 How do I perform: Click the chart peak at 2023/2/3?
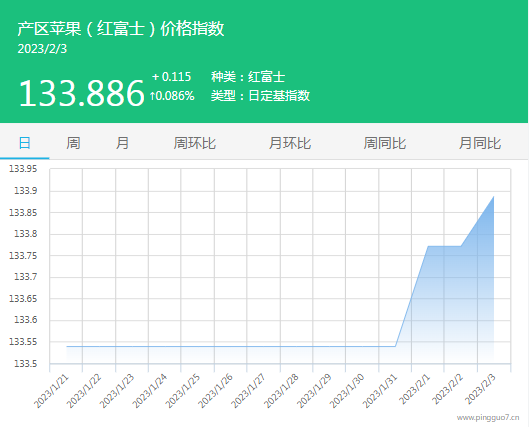click(494, 197)
